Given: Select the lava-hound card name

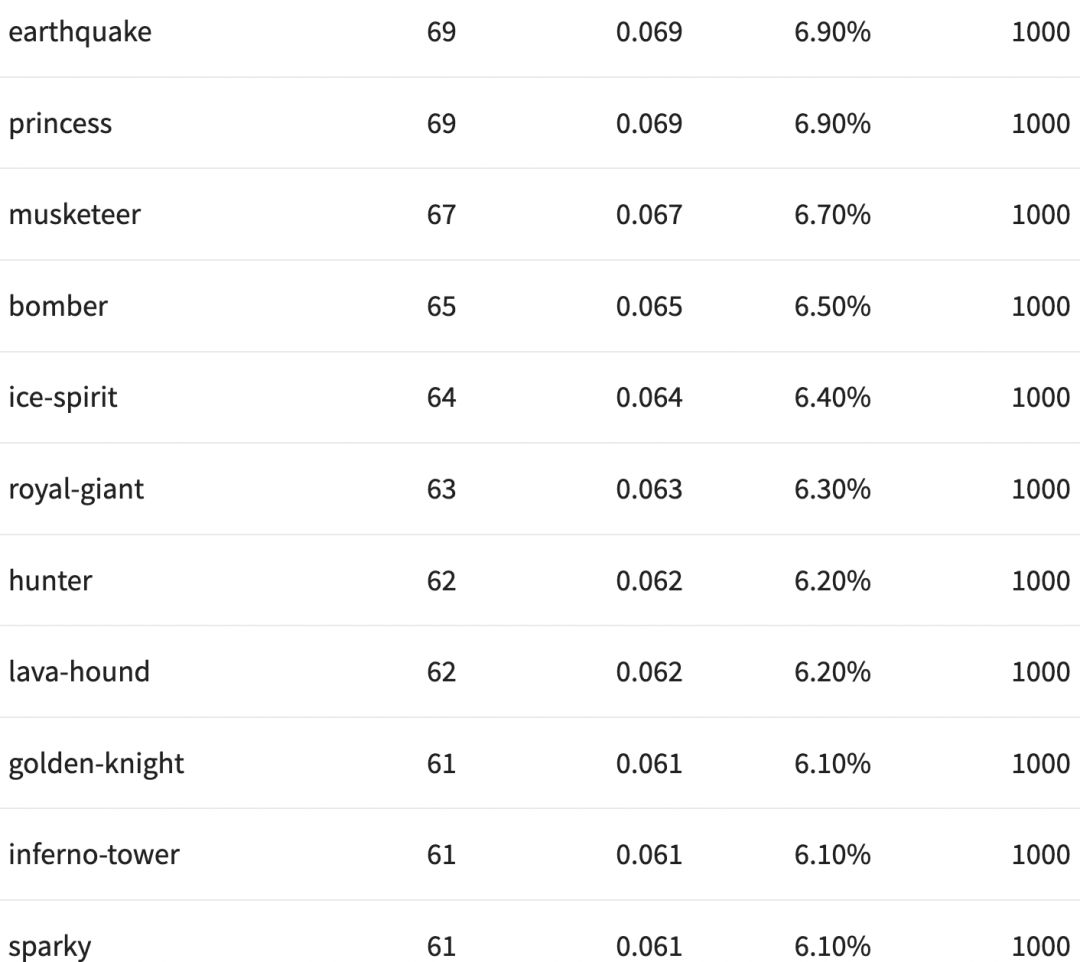Looking at the screenshot, I should 79,672.
